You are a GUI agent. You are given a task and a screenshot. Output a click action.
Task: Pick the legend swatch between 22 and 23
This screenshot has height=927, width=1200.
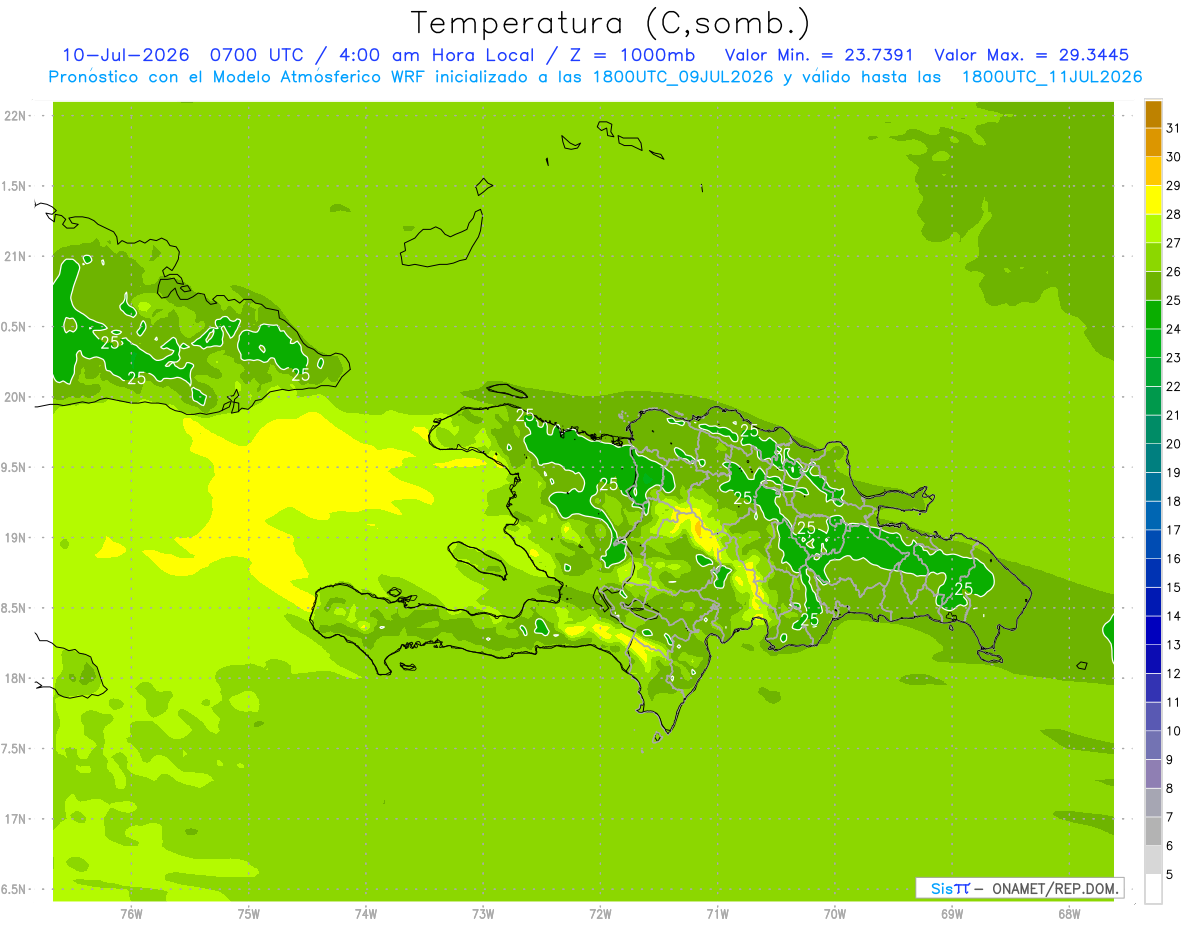click(1153, 372)
